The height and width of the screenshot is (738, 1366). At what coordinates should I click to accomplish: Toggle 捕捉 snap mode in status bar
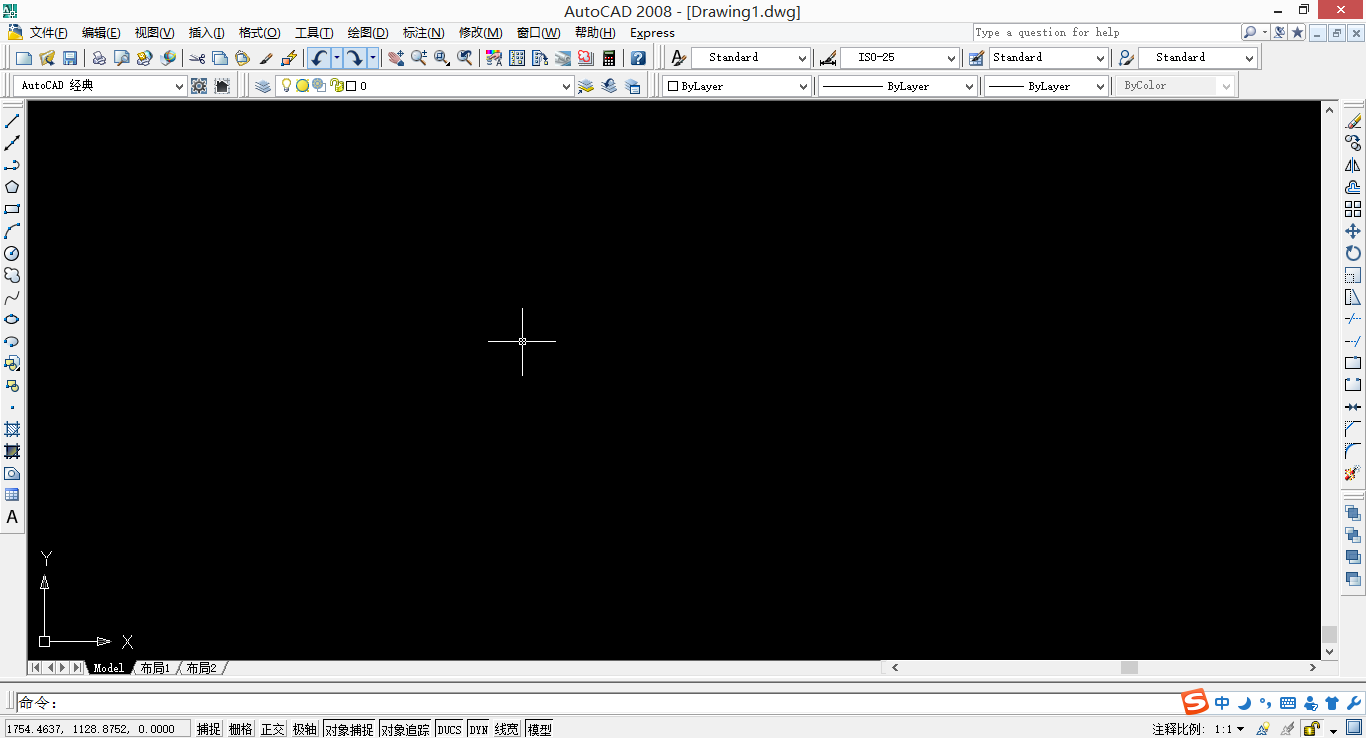[x=208, y=729]
